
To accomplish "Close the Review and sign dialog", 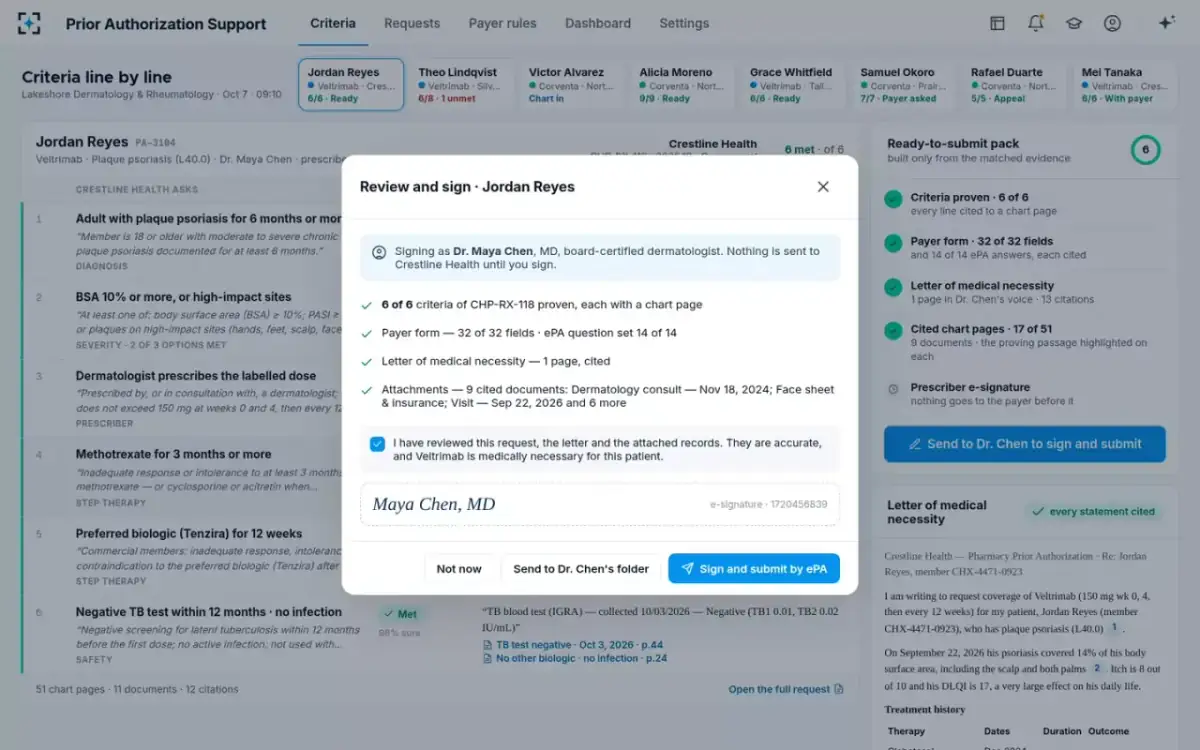I will [823, 187].
